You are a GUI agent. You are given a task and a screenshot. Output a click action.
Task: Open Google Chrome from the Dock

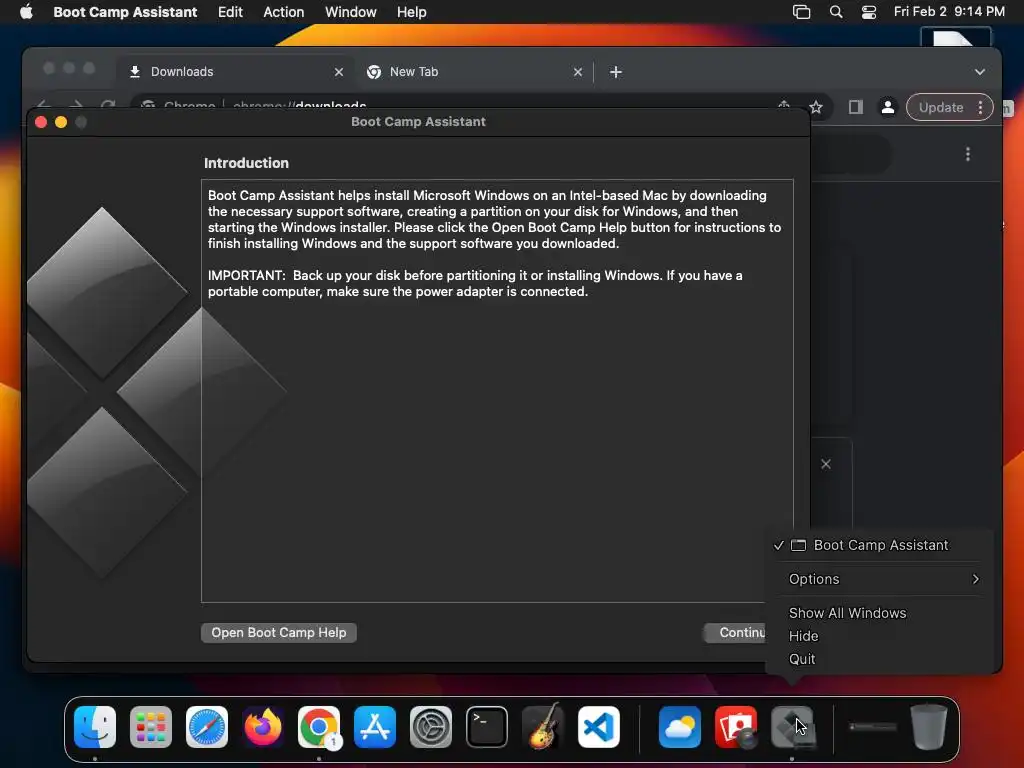point(319,727)
